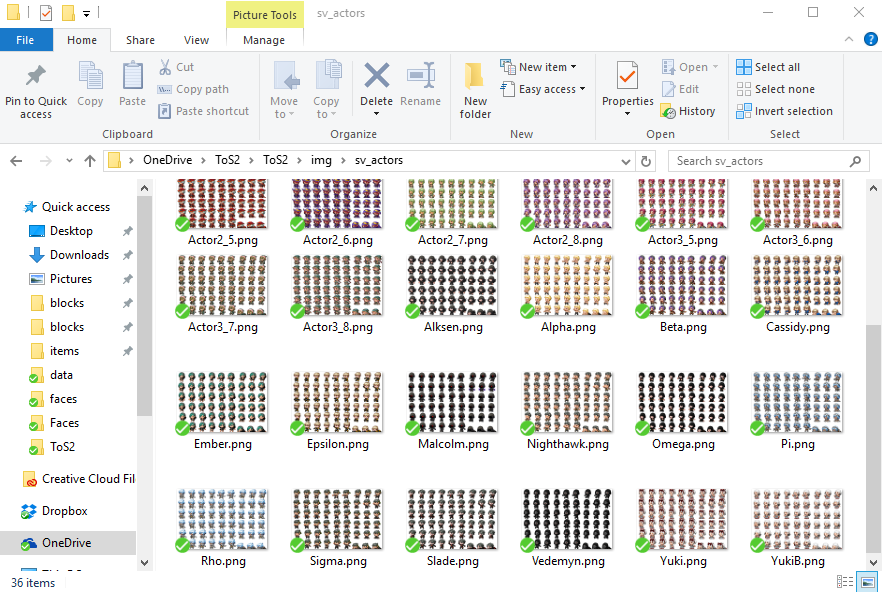This screenshot has height=592, width=882.
Task: Collapse the ribbon with chevron
Action: coord(849,39)
